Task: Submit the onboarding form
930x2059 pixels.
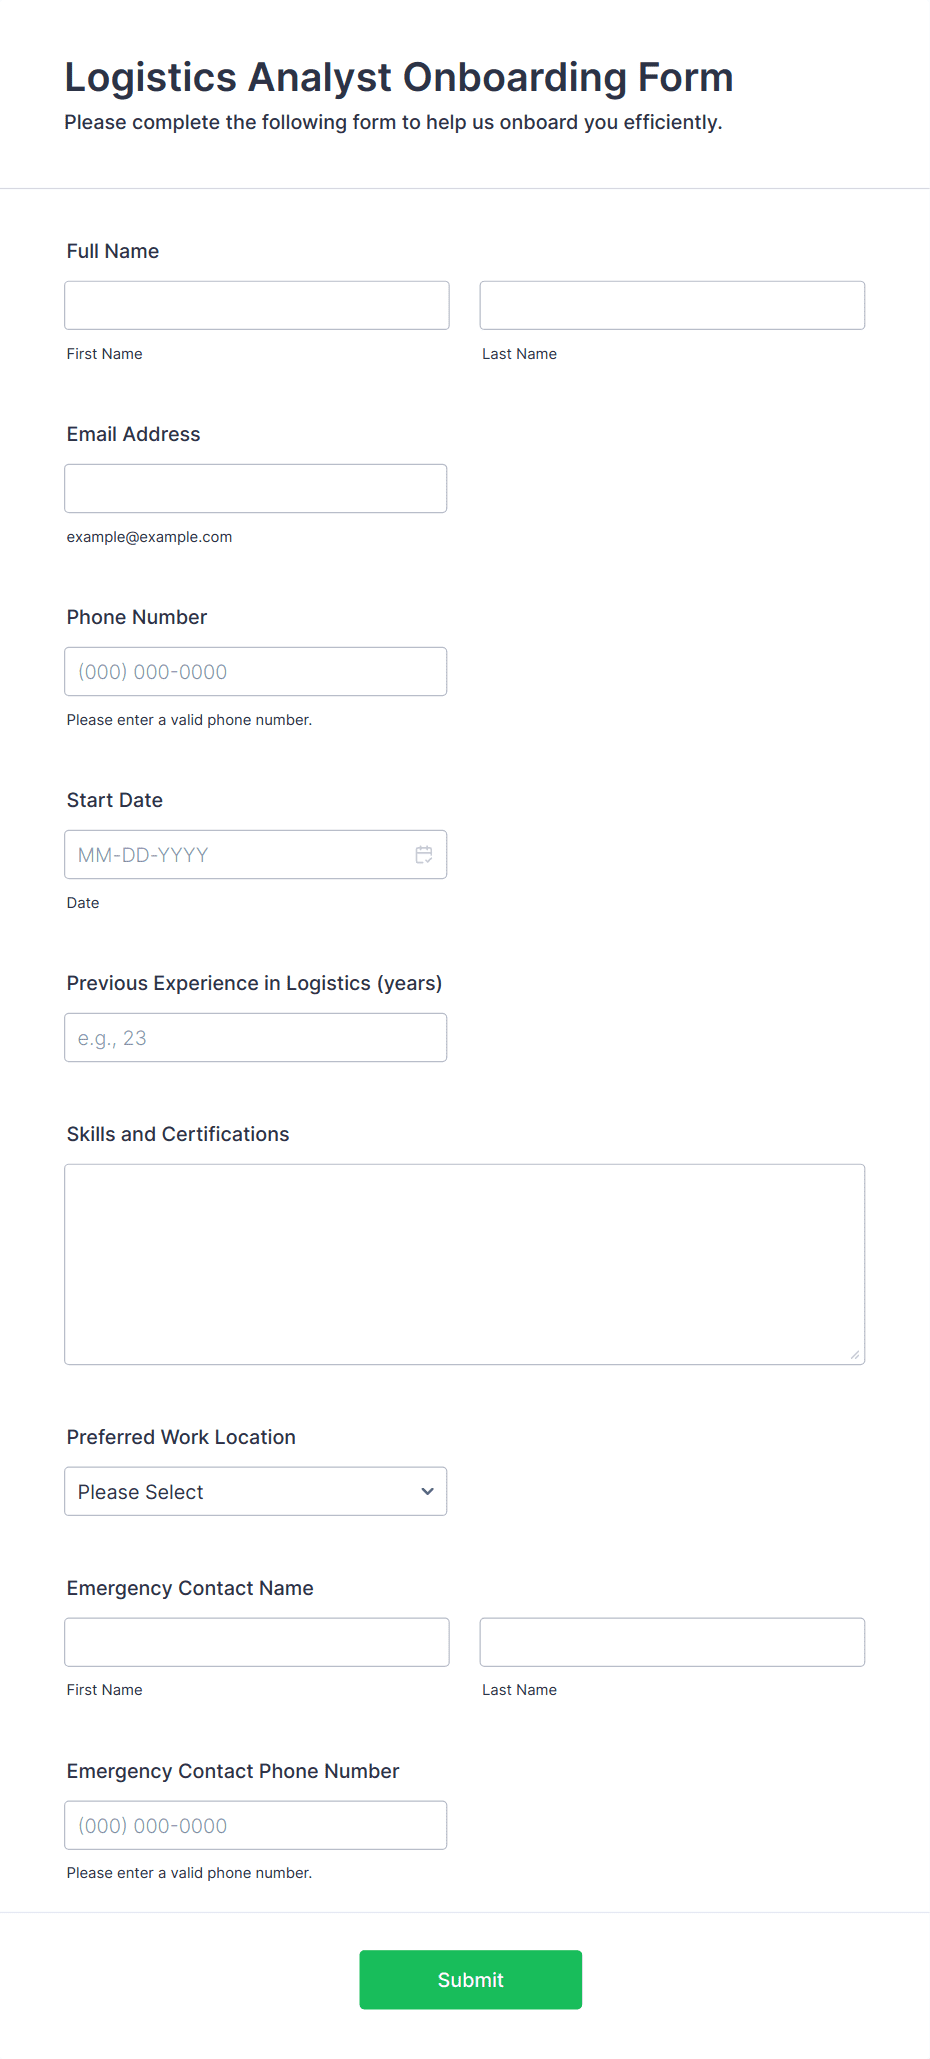Action: click(x=471, y=1980)
